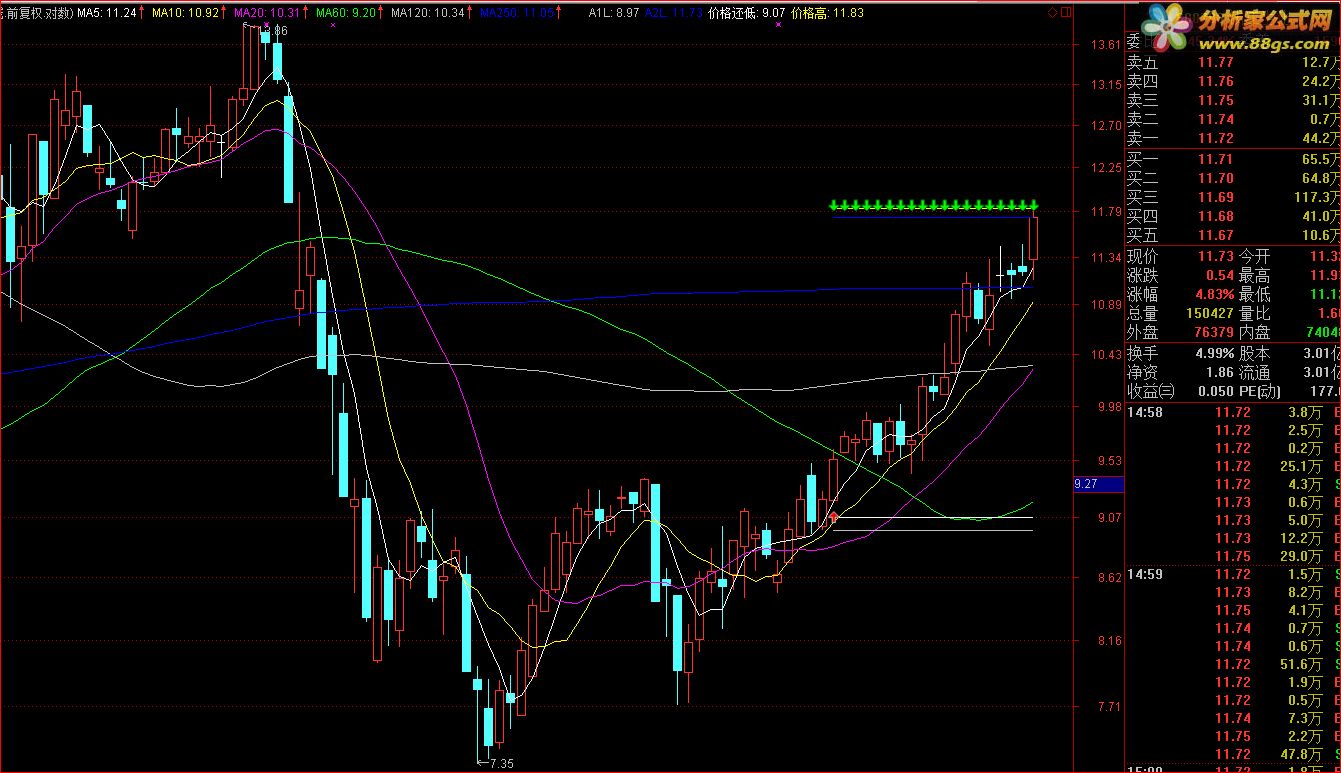Click the 外盘 76379 value
The image size is (1341, 773).
point(1212,332)
